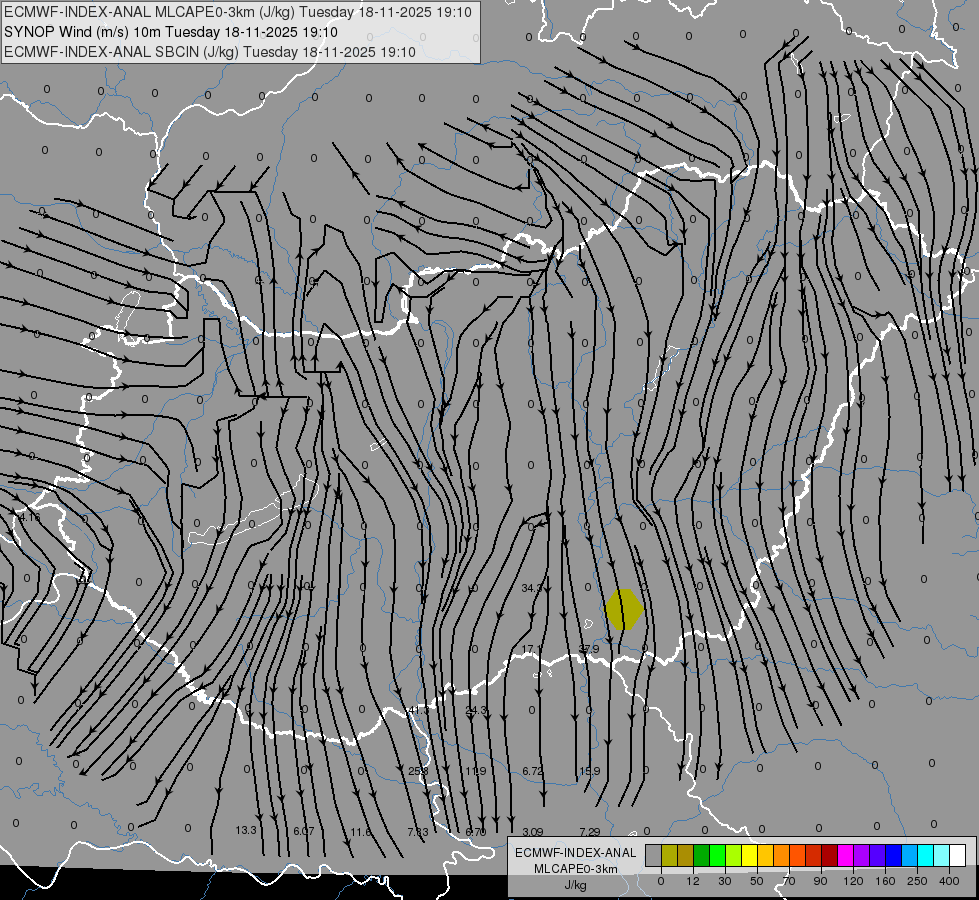Click the 13.3 value on the map
Image resolution: width=979 pixels, height=900 pixels.
click(246, 830)
